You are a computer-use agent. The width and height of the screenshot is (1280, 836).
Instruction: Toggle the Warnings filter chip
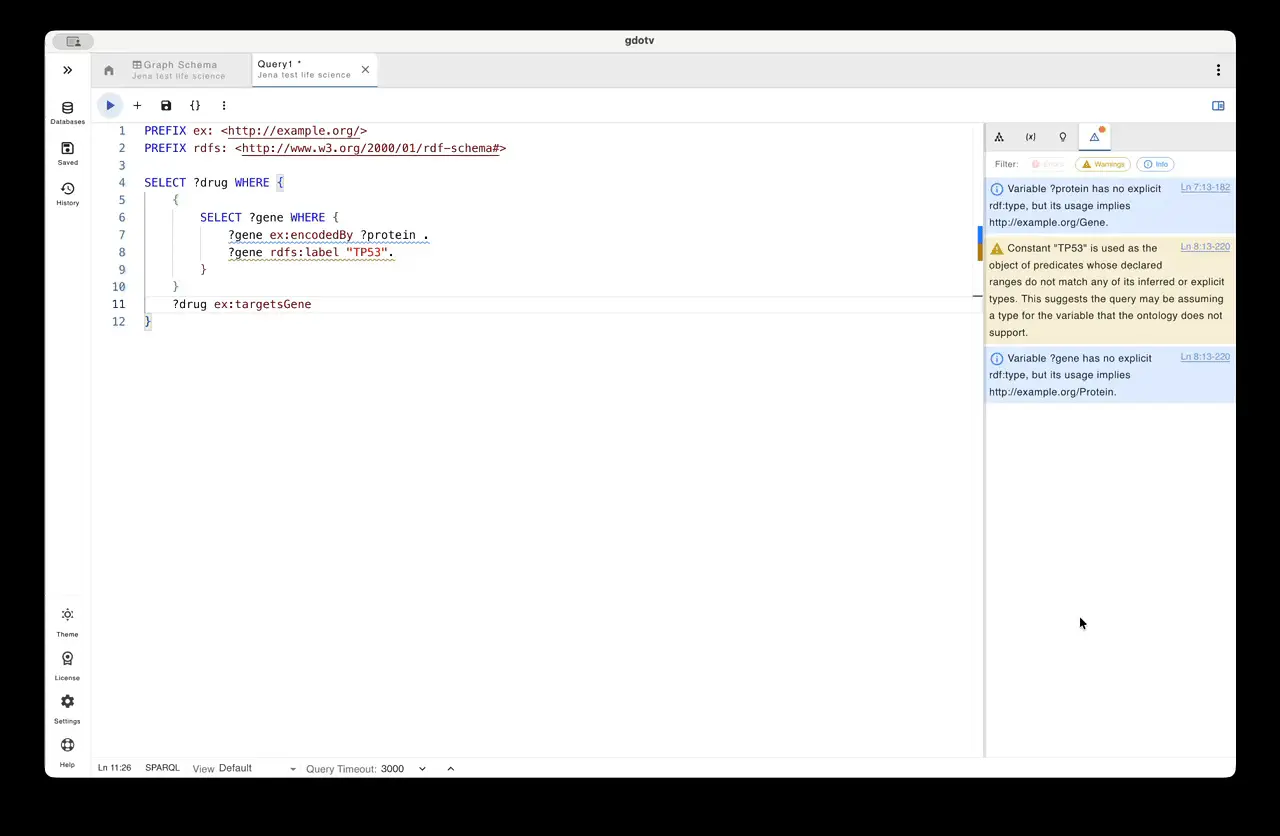(x=1102, y=164)
